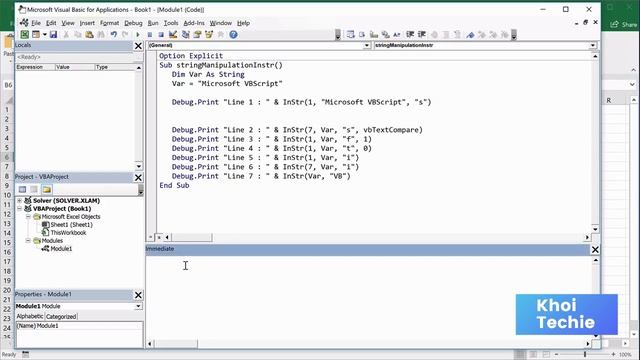Open the Add-Ins menu
Image resolution: width=640 pixels, height=360 pixels.
194,23
